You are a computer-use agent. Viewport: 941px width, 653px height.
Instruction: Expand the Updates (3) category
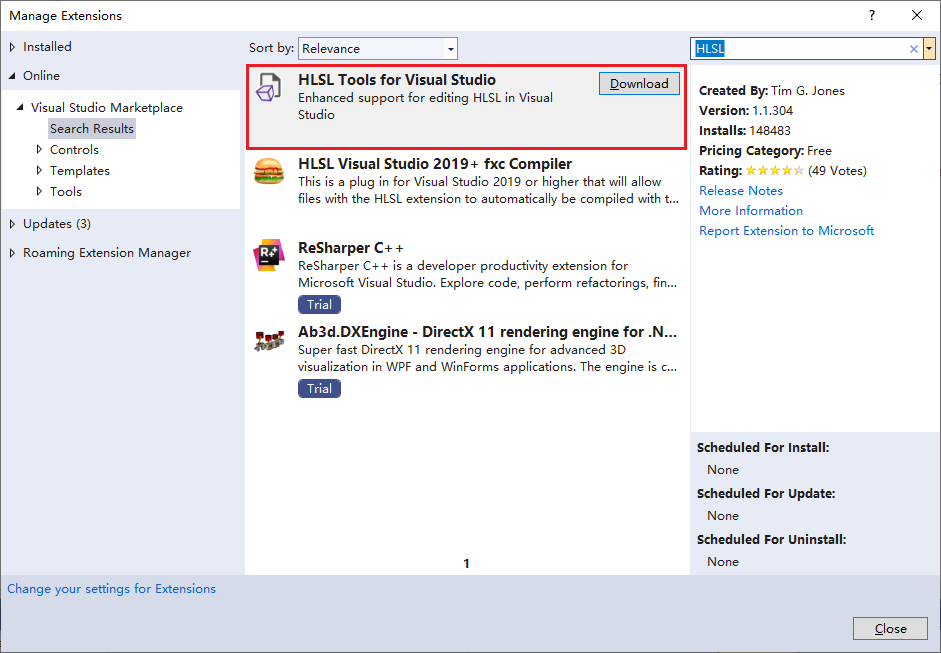pyautogui.click(x=12, y=224)
